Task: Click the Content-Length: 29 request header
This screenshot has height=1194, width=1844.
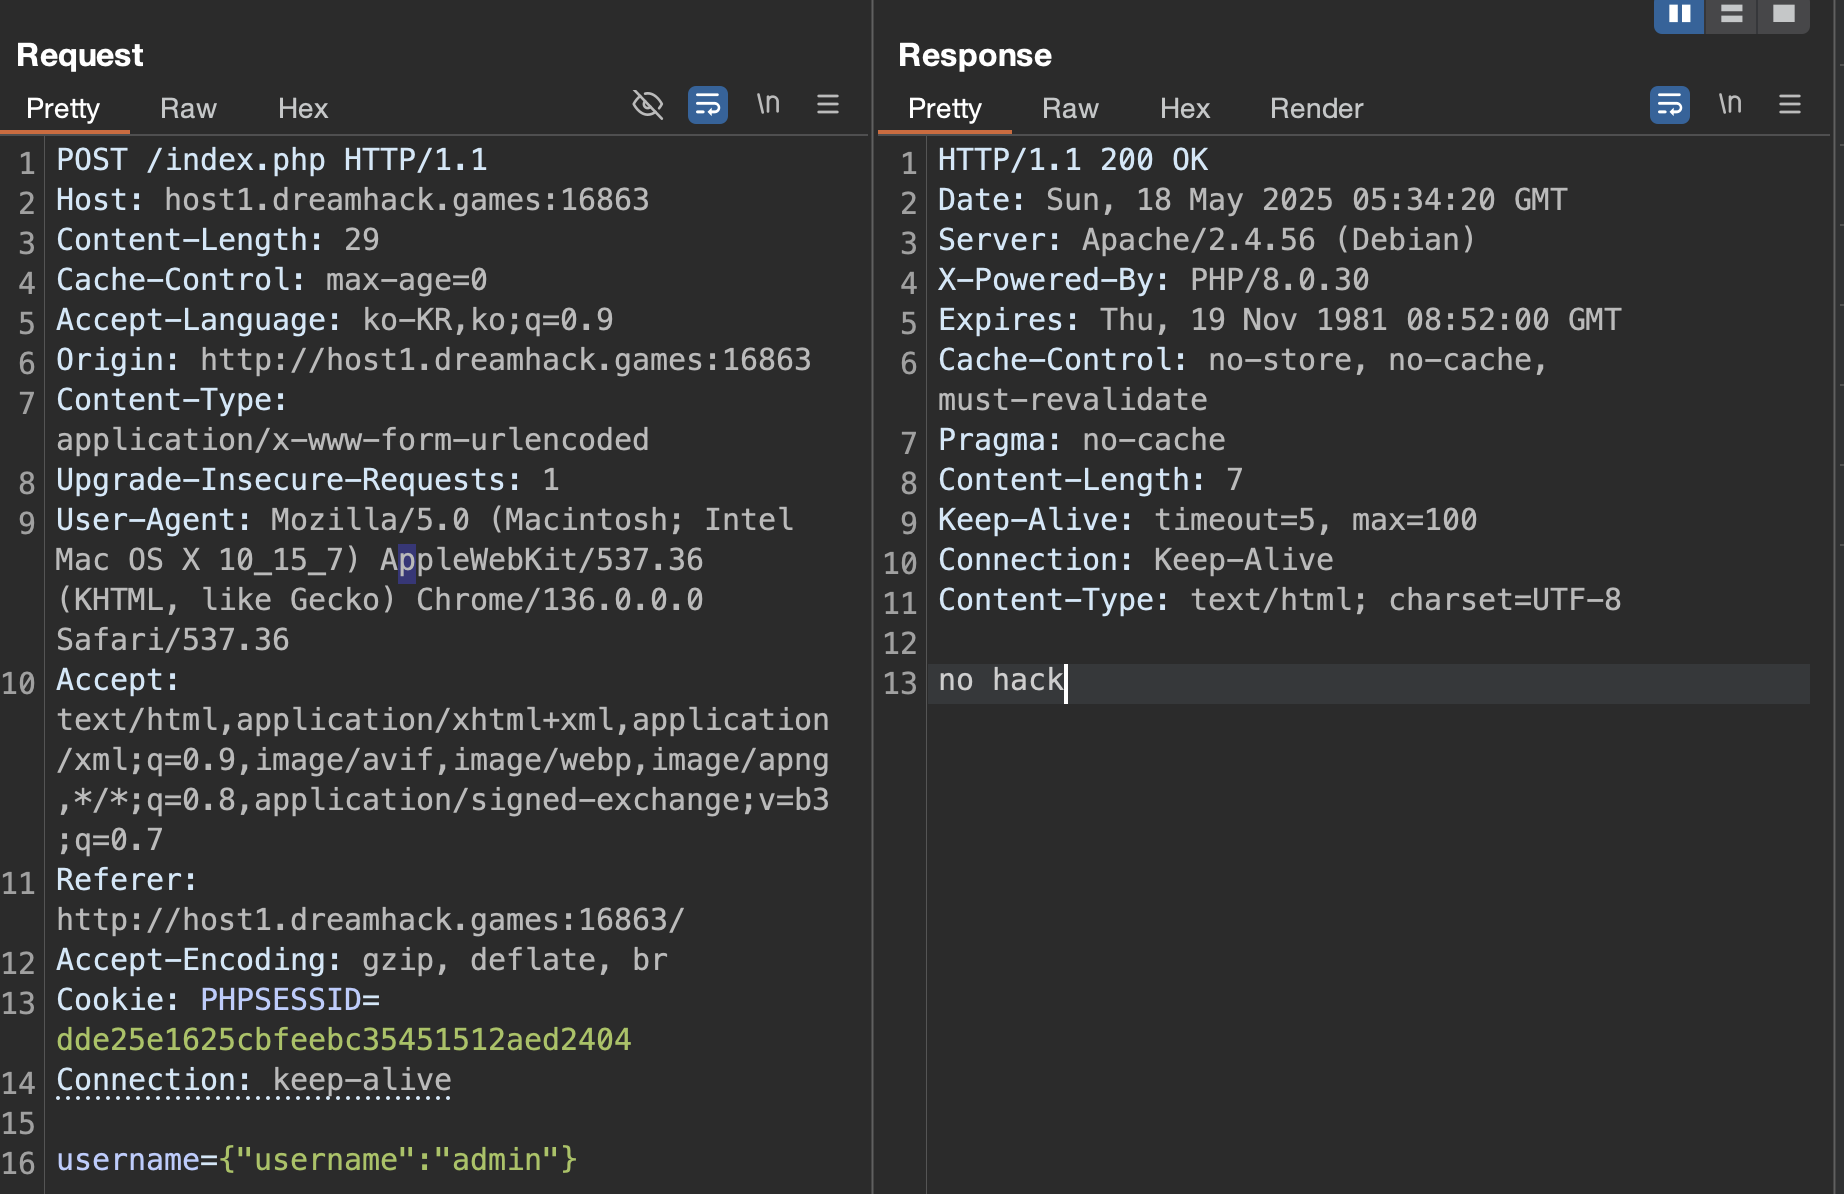Action: [x=218, y=240]
